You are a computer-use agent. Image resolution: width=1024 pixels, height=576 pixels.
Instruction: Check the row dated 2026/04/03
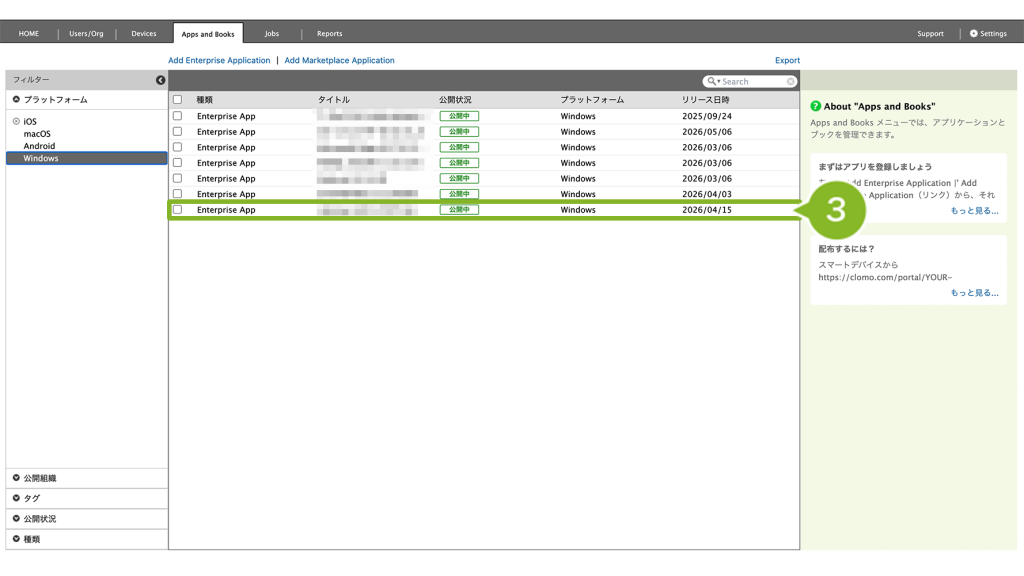(x=178, y=194)
